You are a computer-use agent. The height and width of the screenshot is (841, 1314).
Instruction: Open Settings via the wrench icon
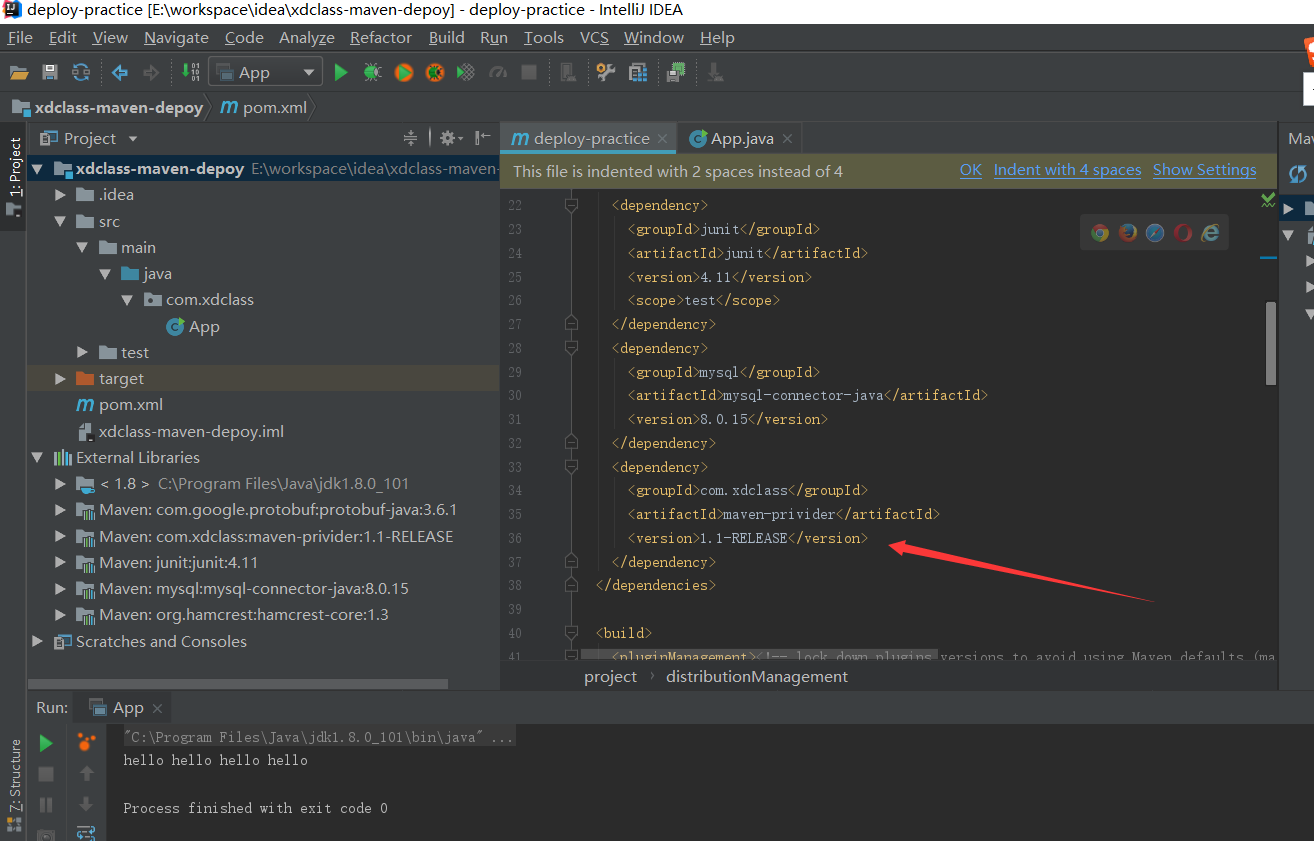click(x=605, y=72)
